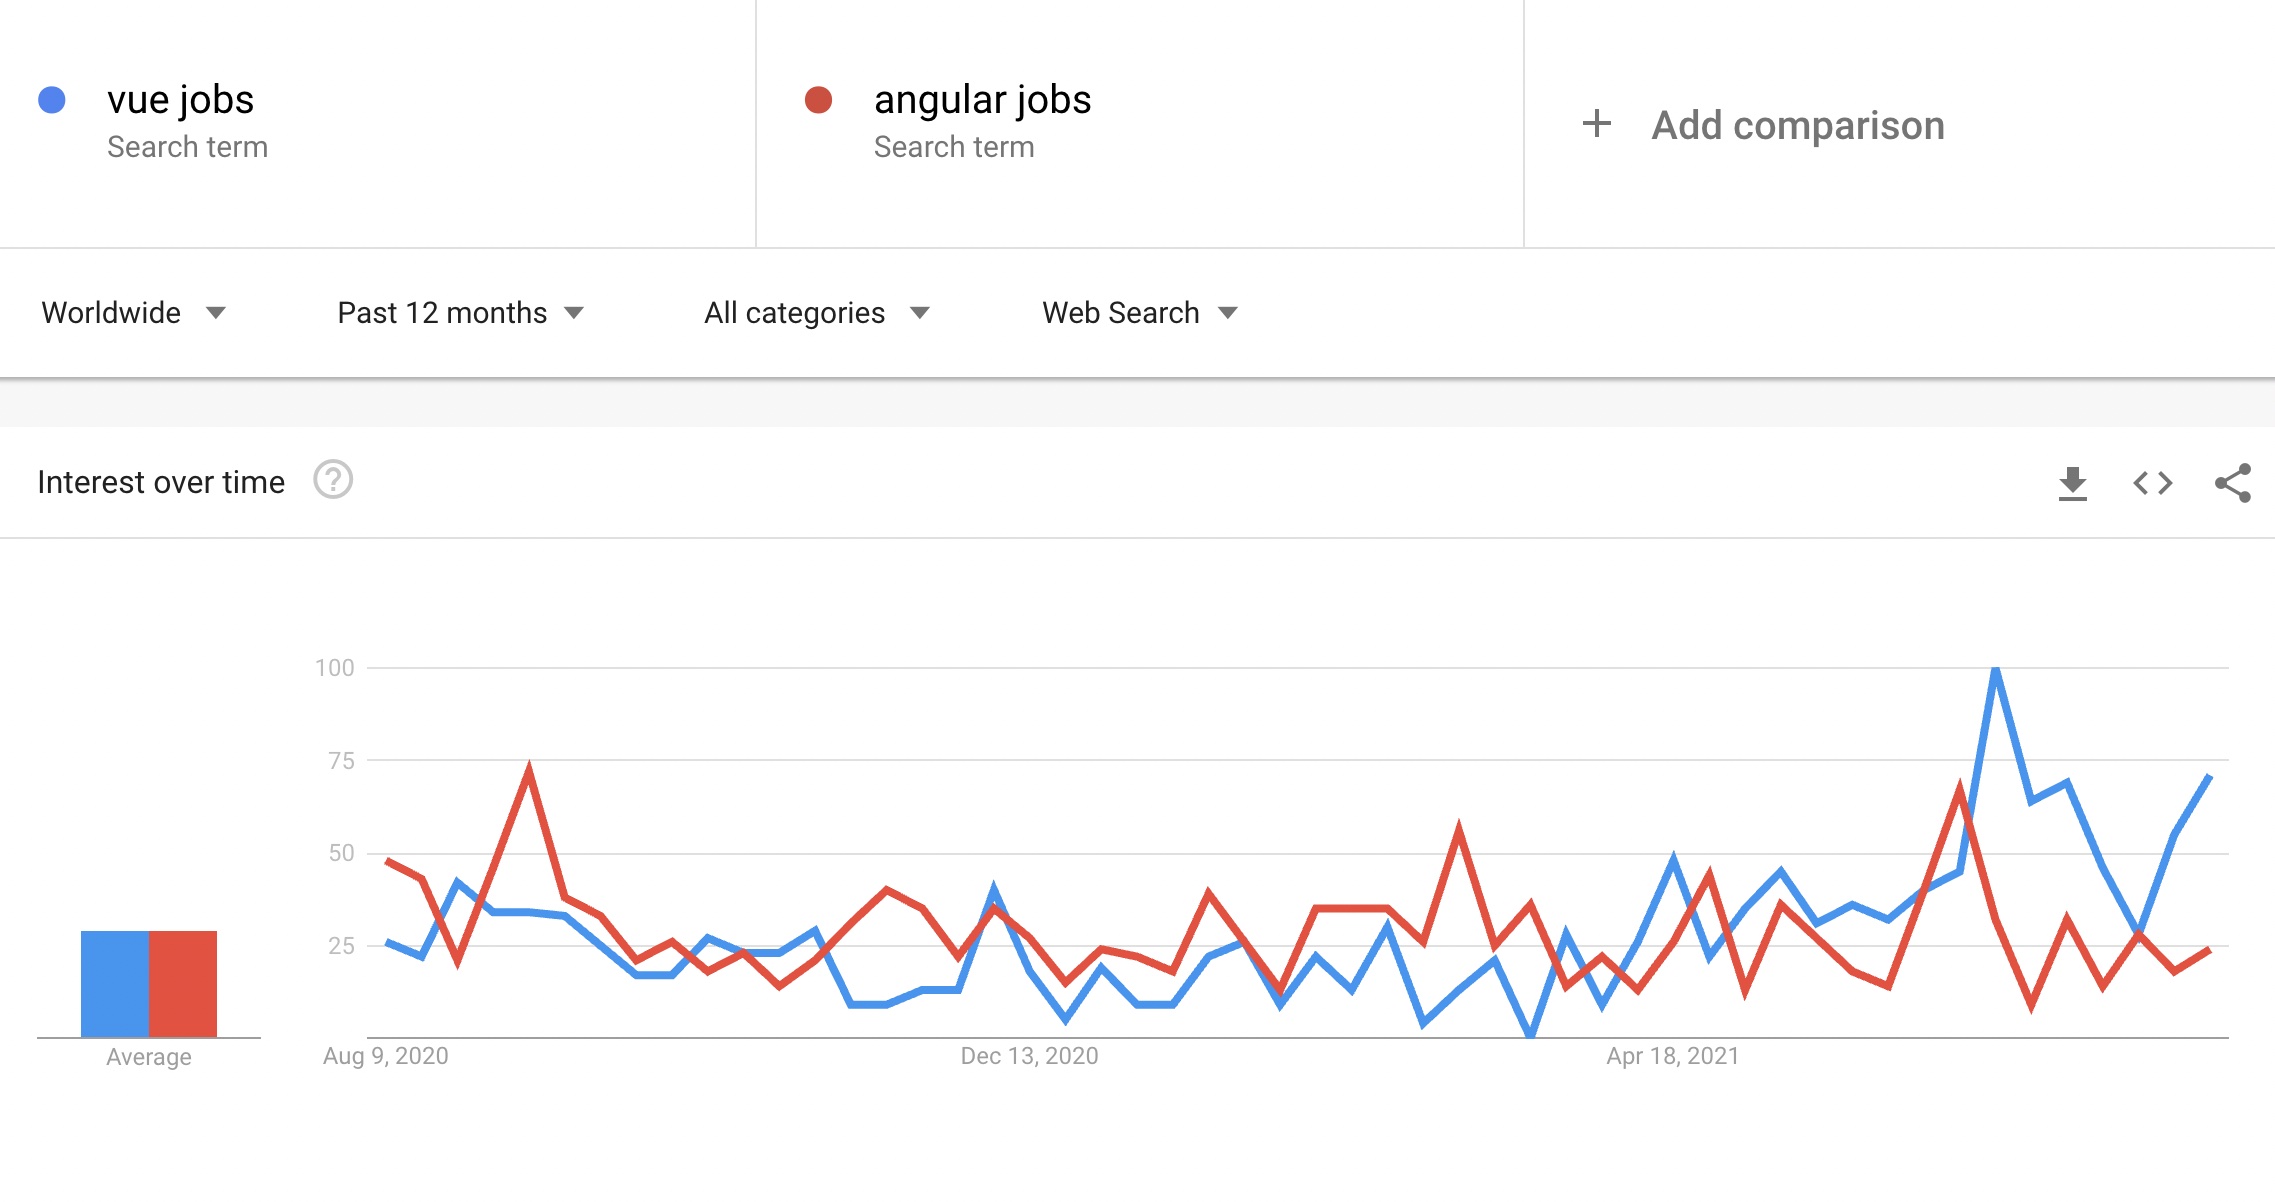Viewport: 2275px width, 1202px height.
Task: Click the download icon for trend data
Action: (2073, 483)
